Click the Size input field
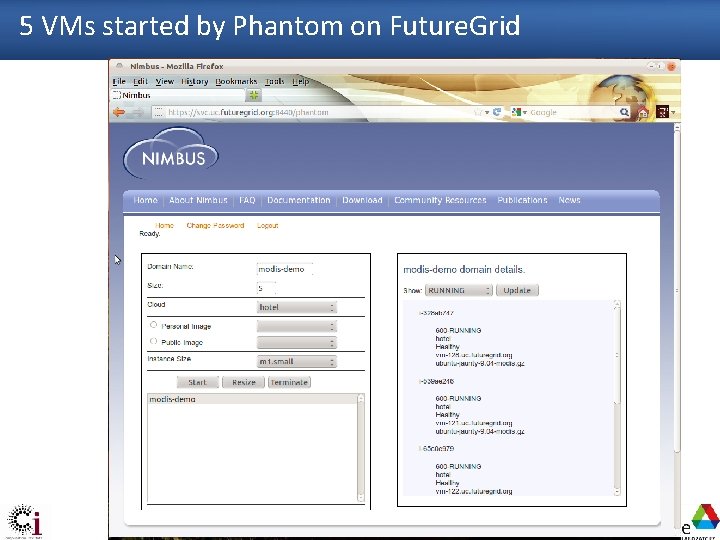This screenshot has height=540, width=720. click(x=266, y=288)
